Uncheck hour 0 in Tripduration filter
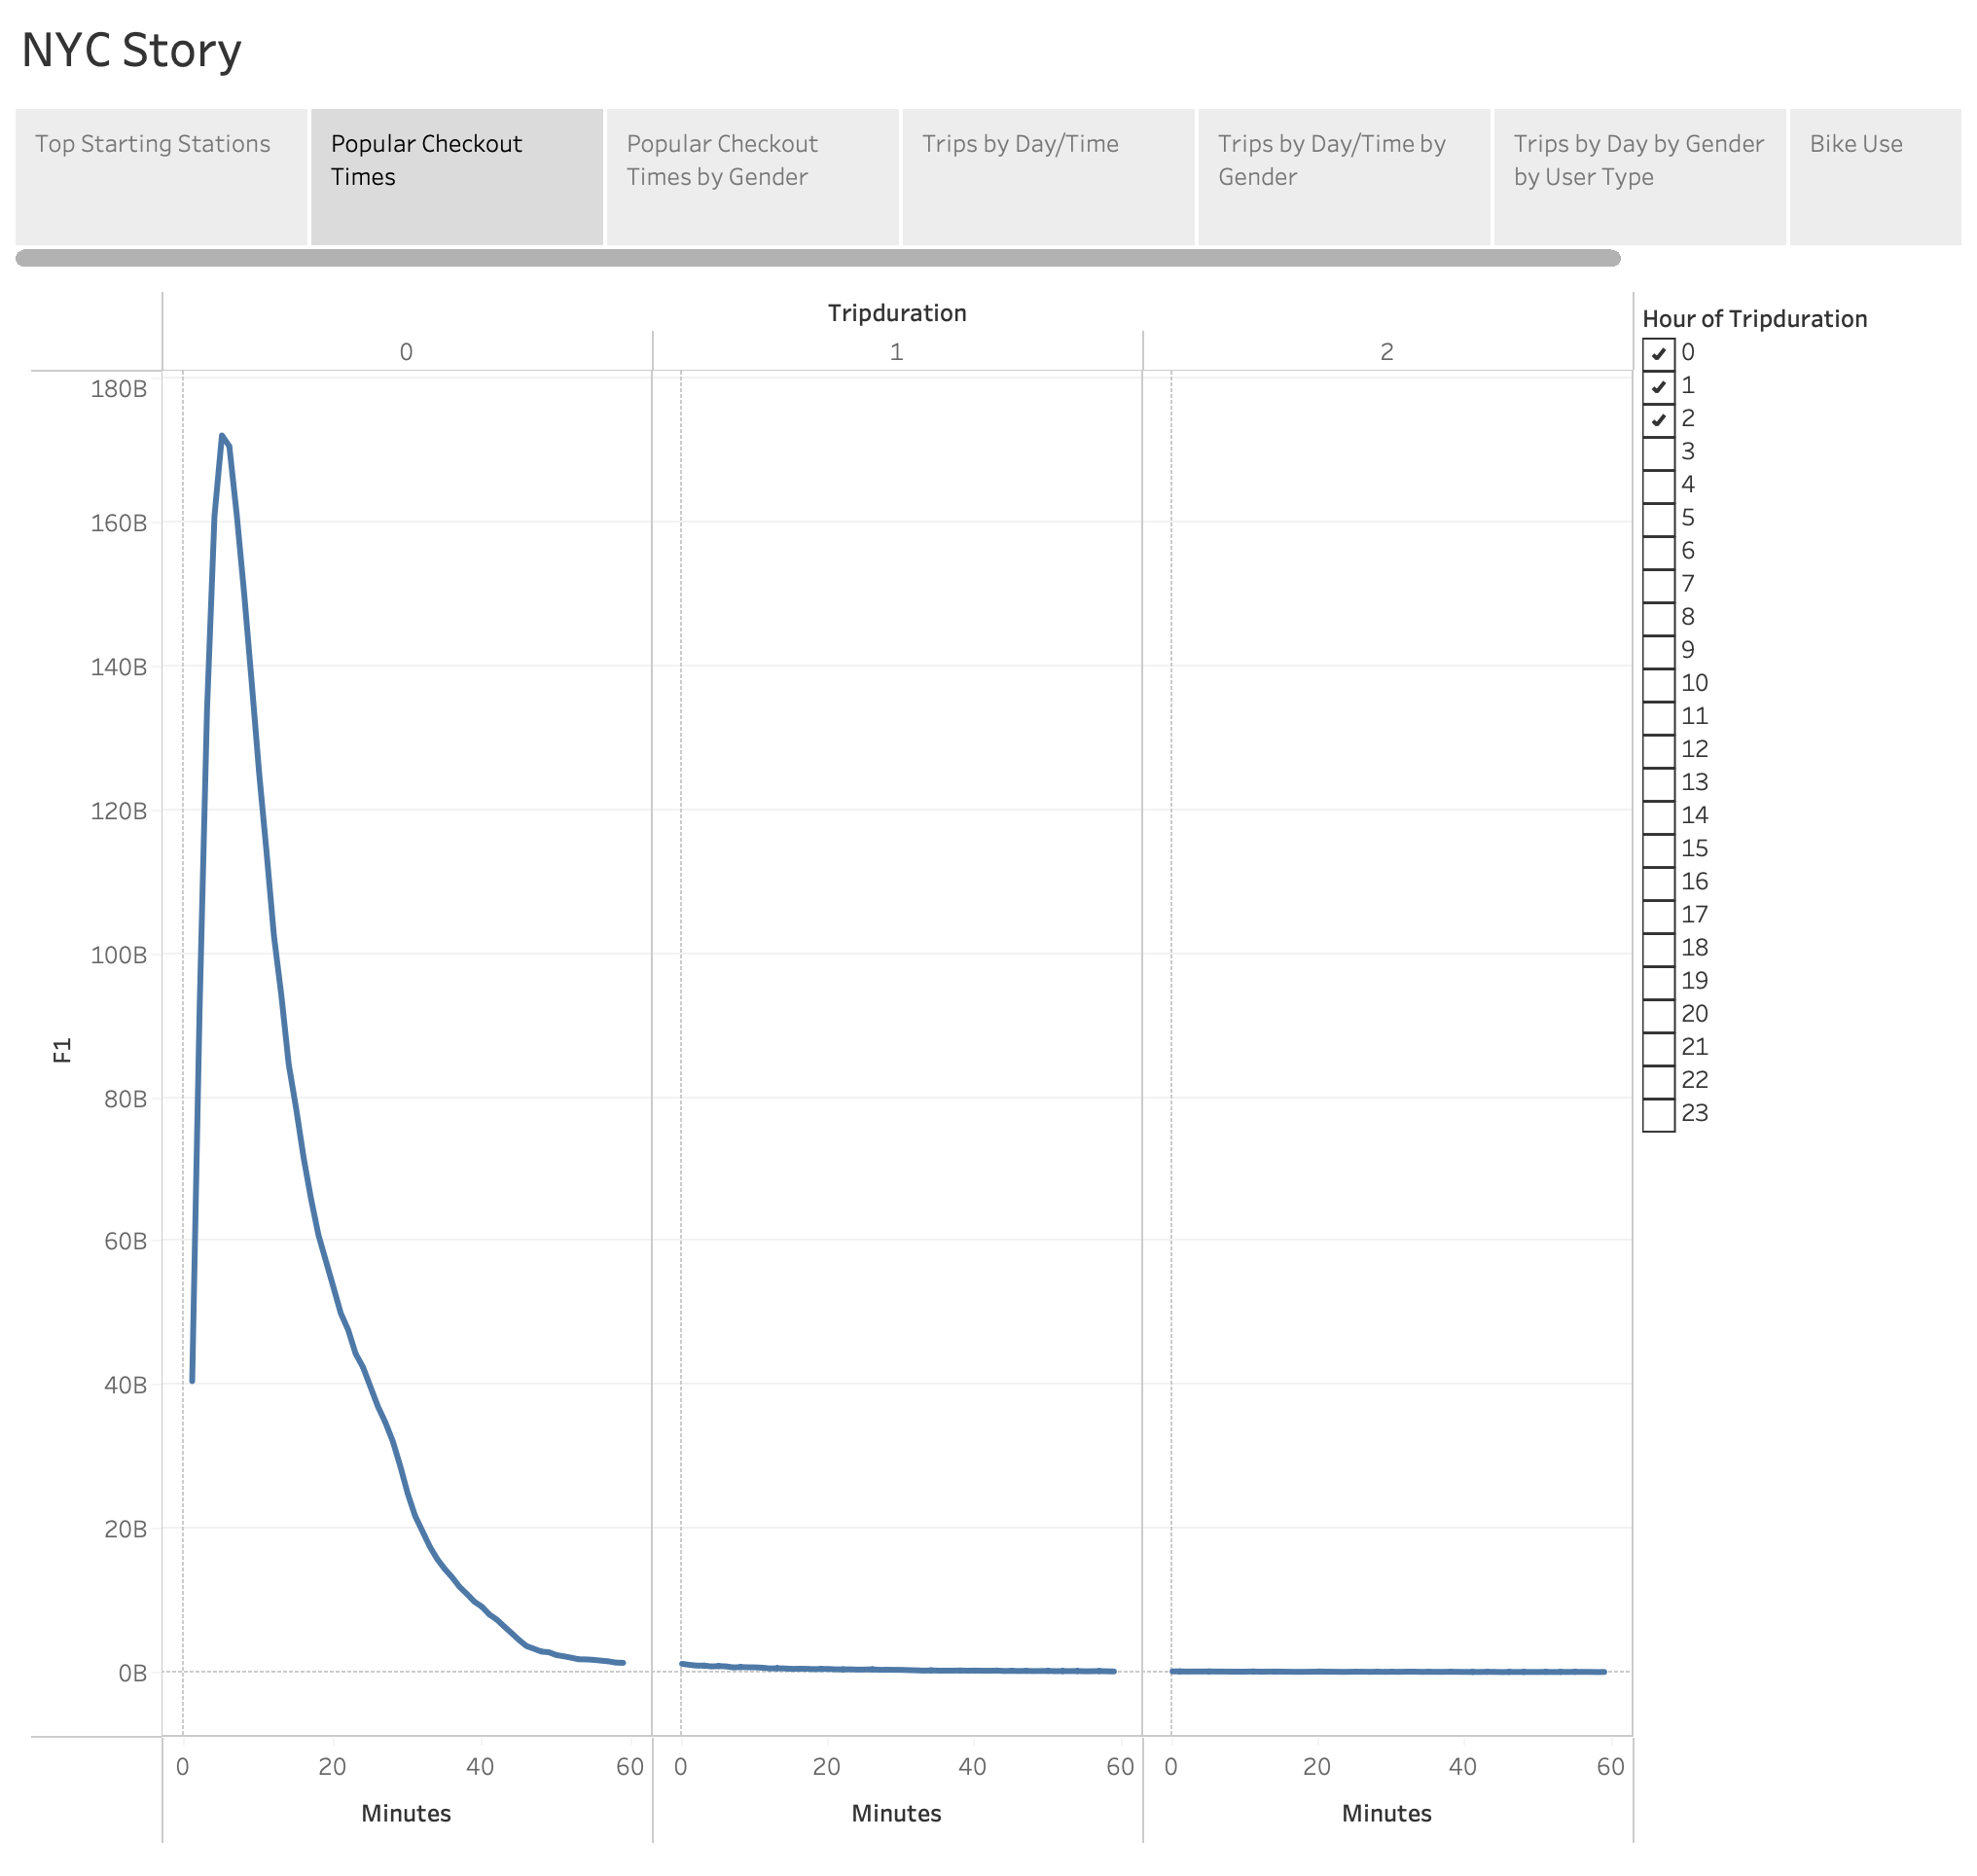This screenshot has height=1876, width=1977. pyautogui.click(x=1657, y=353)
